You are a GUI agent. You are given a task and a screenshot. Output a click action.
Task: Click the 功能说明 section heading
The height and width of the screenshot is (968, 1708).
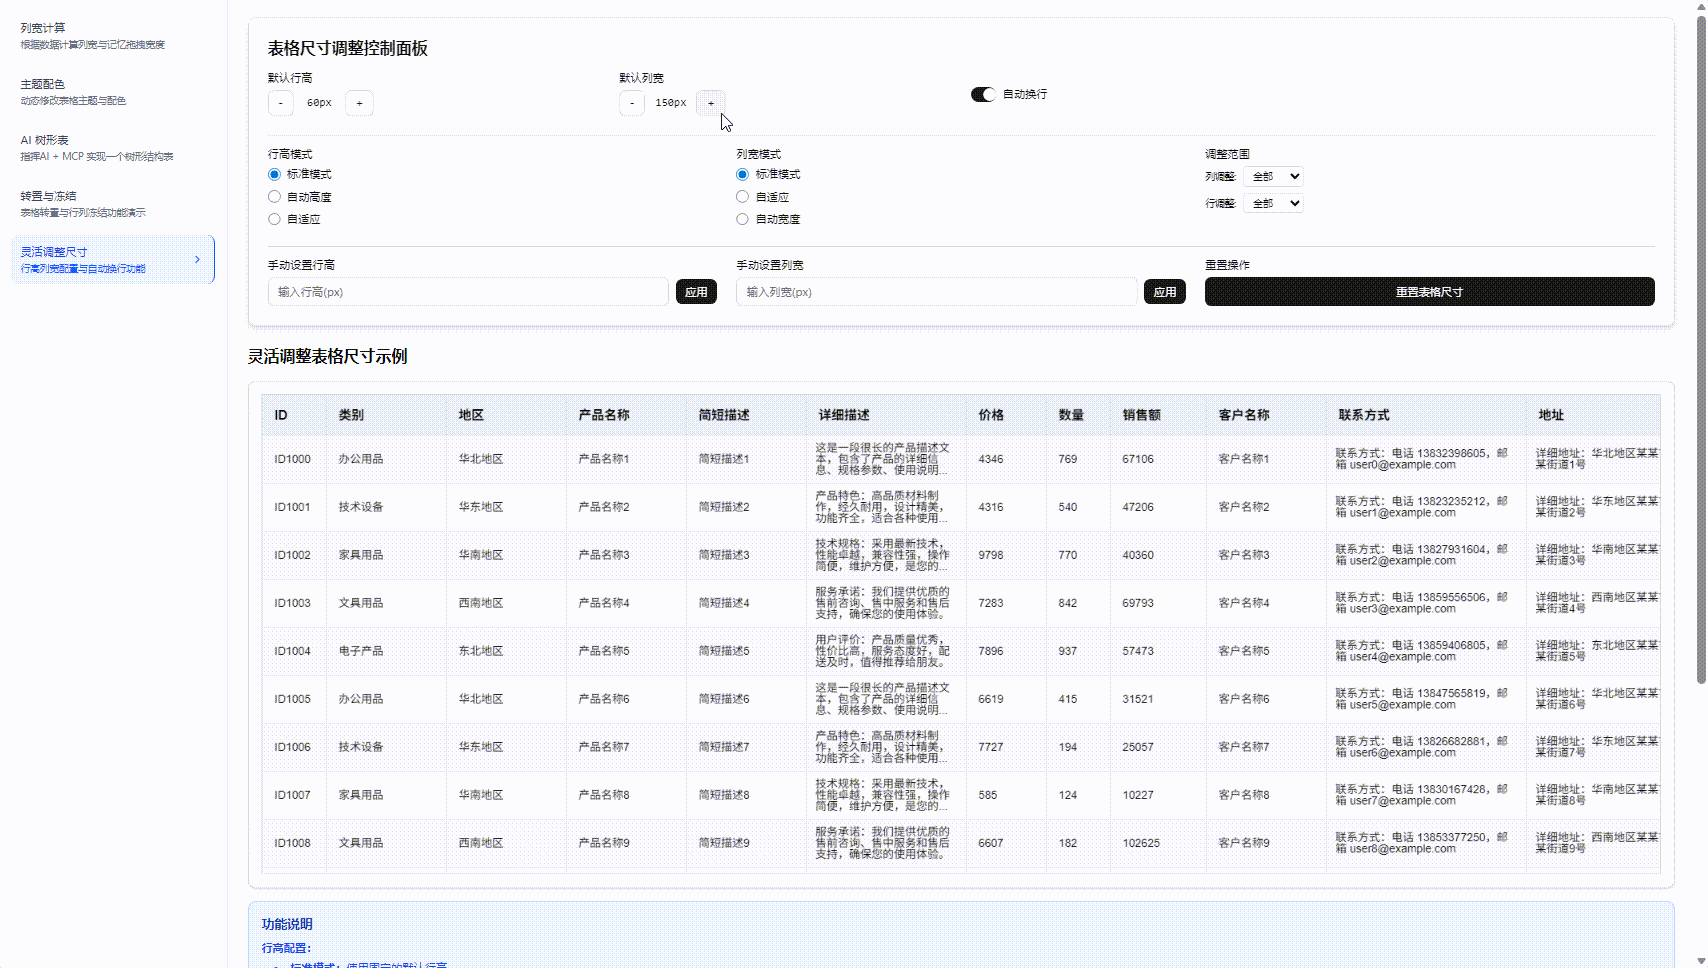pos(287,924)
